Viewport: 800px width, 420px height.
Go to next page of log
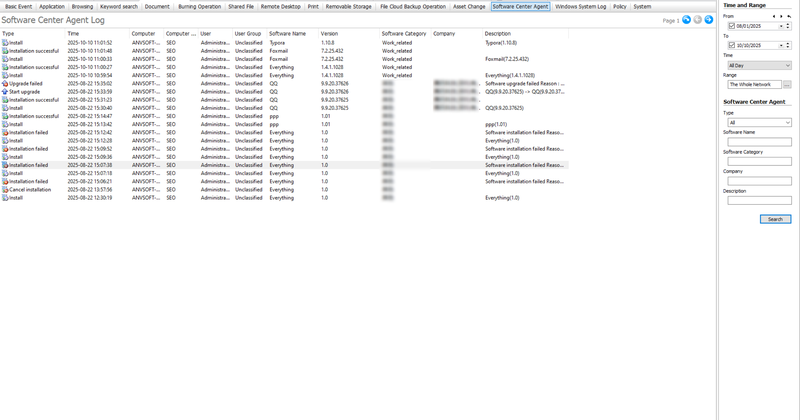(x=709, y=20)
